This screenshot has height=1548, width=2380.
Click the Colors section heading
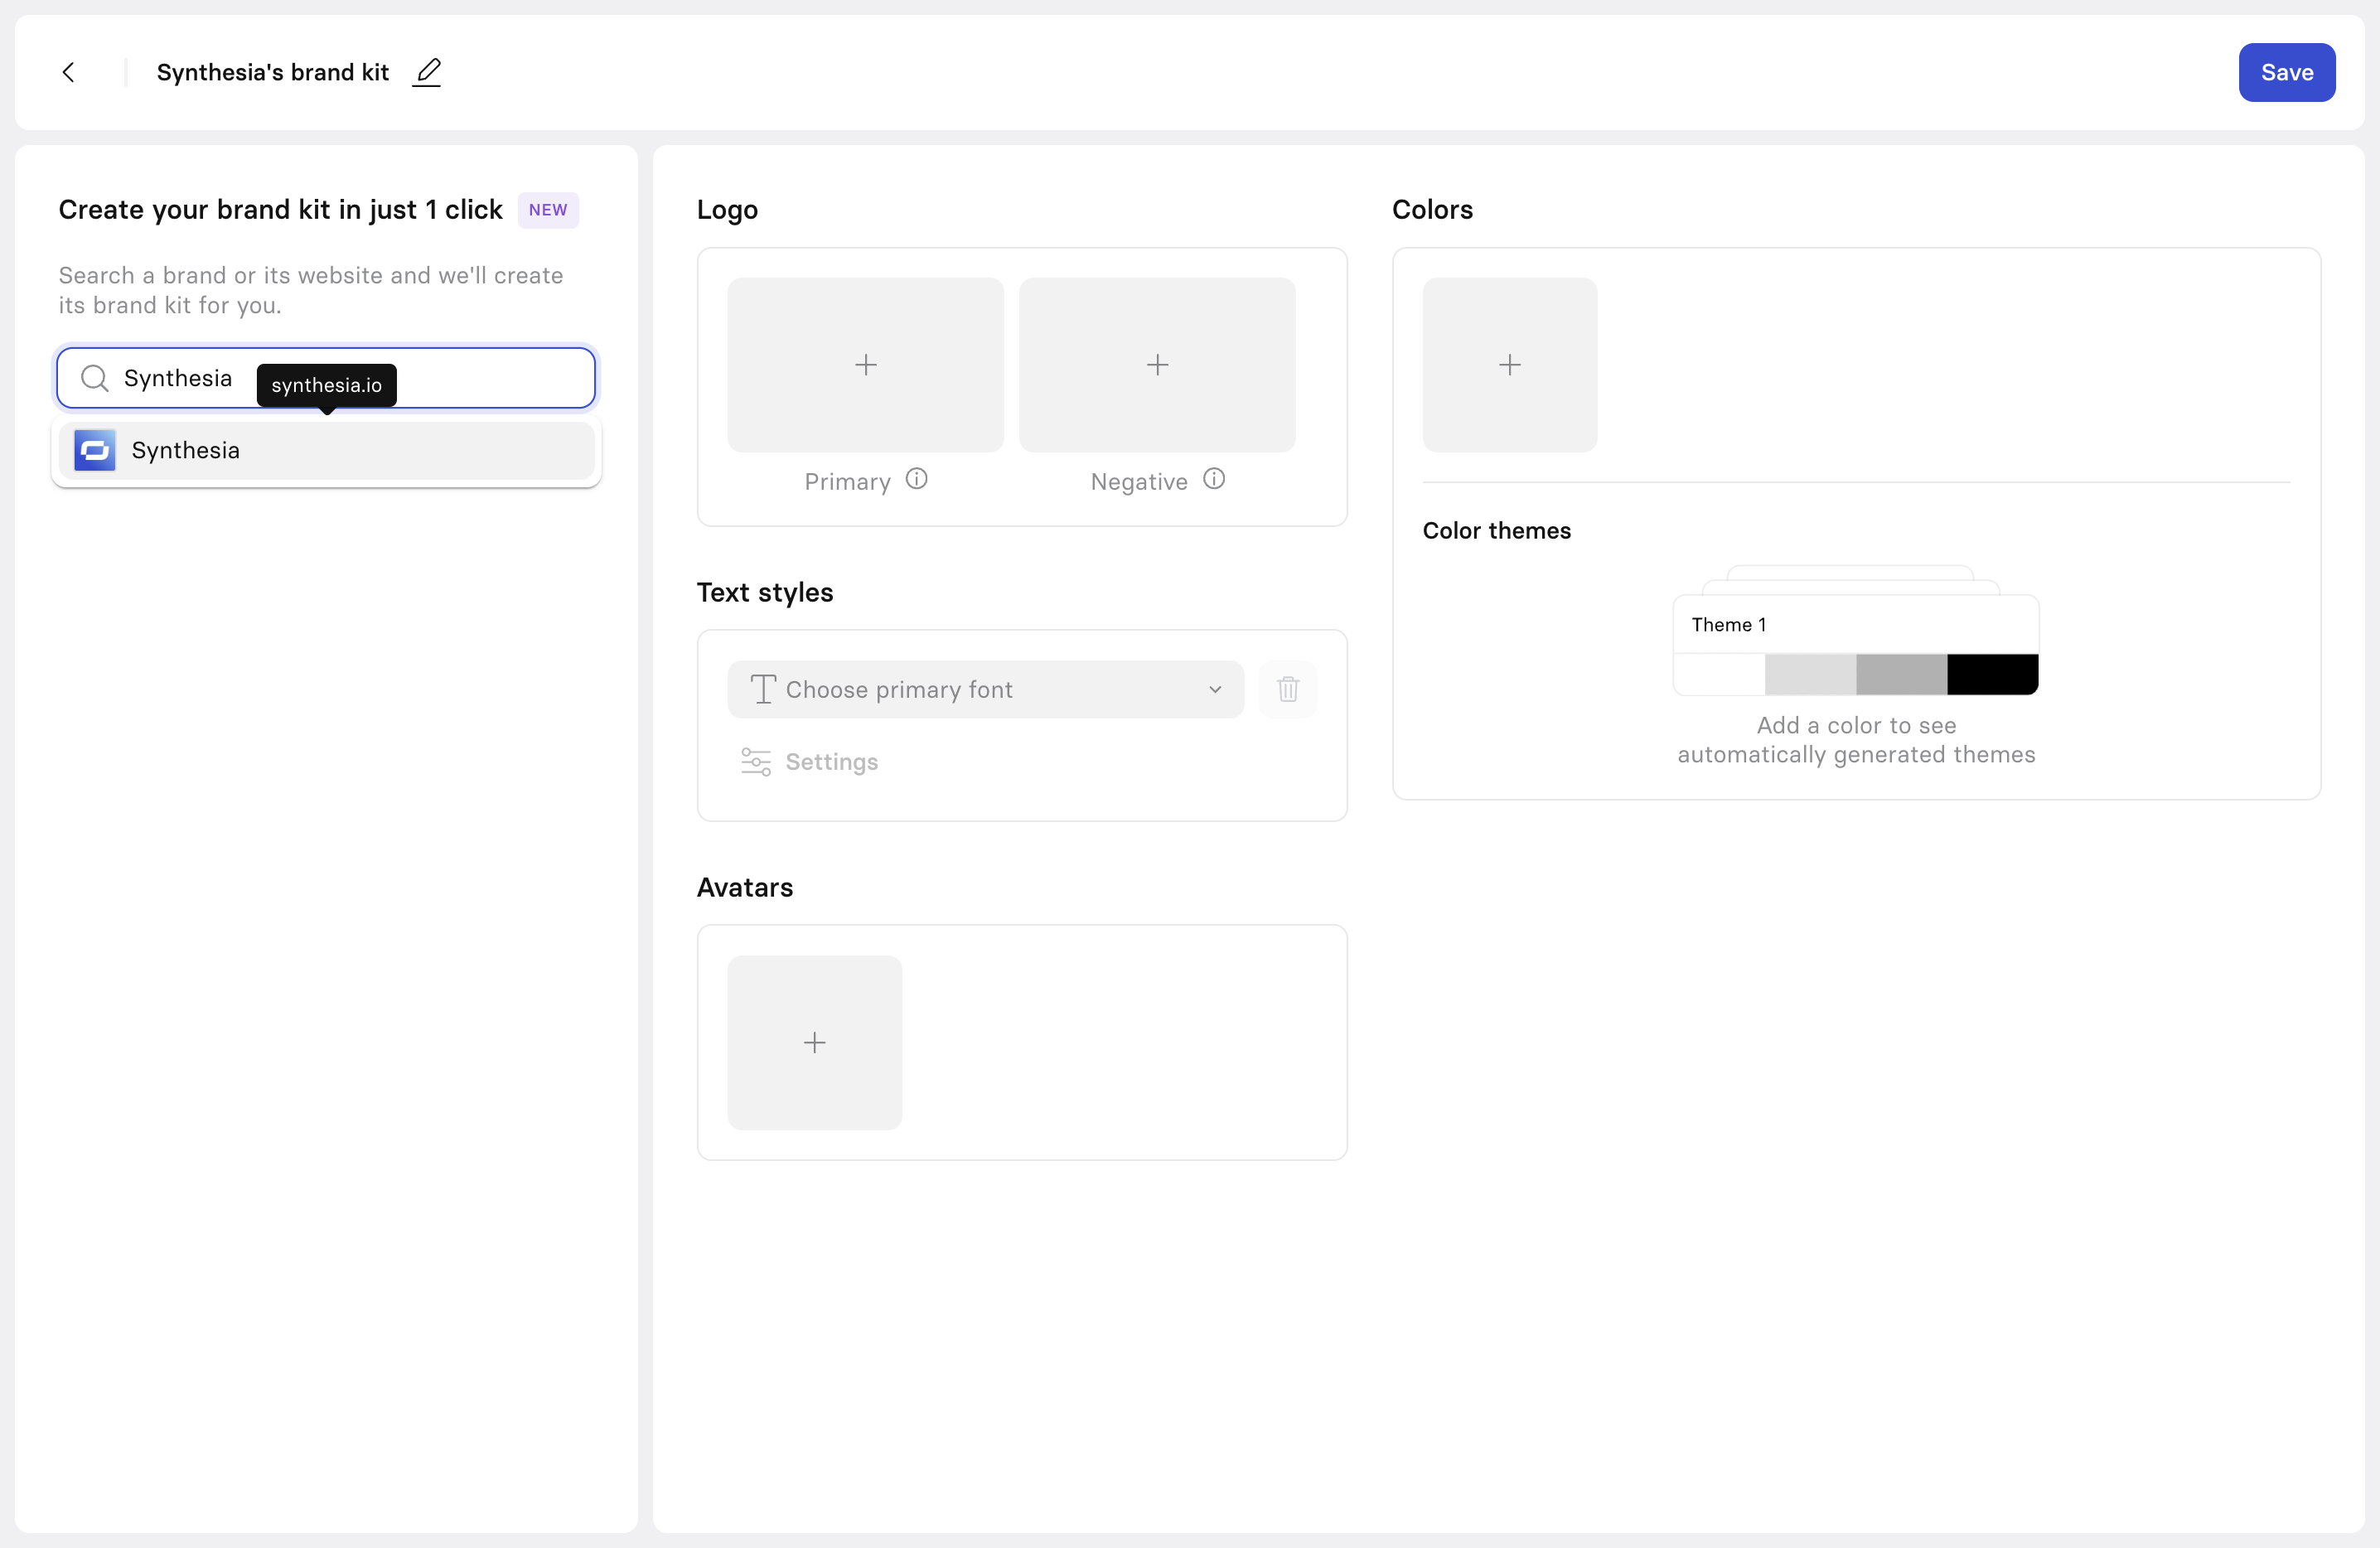1432,210
